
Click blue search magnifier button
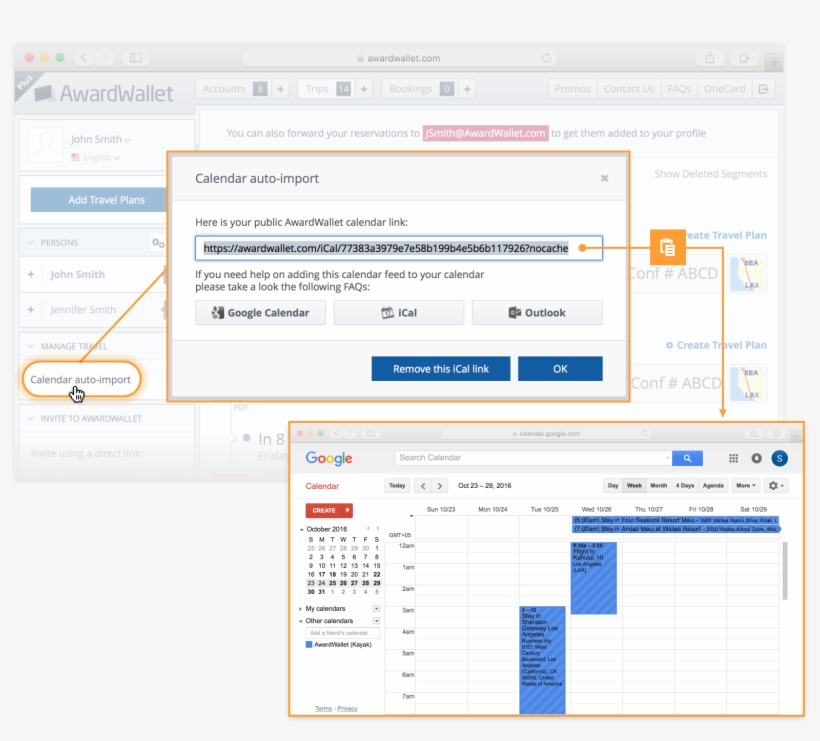(687, 458)
